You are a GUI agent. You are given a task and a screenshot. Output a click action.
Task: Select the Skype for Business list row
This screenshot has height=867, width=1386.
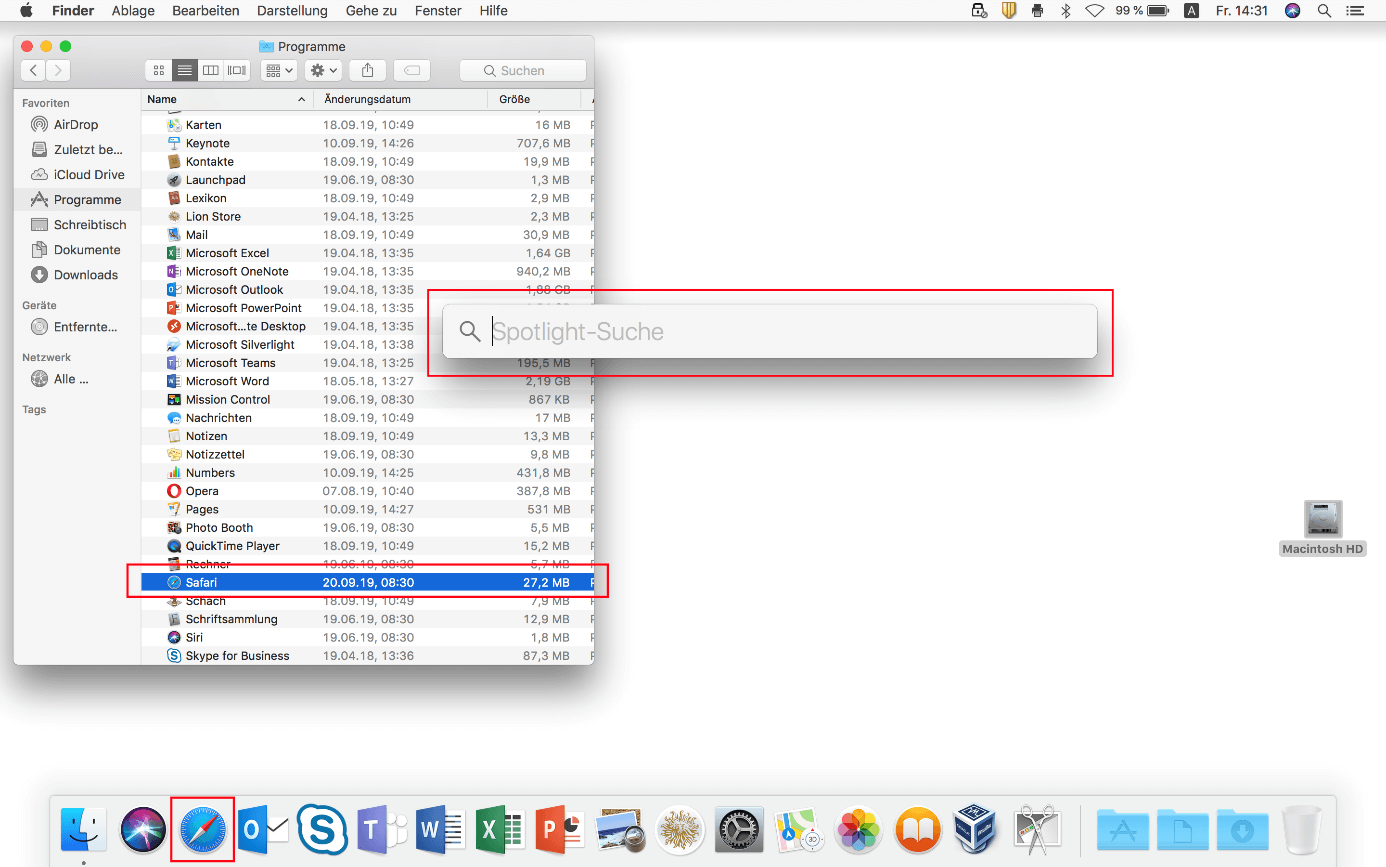pos(367,656)
